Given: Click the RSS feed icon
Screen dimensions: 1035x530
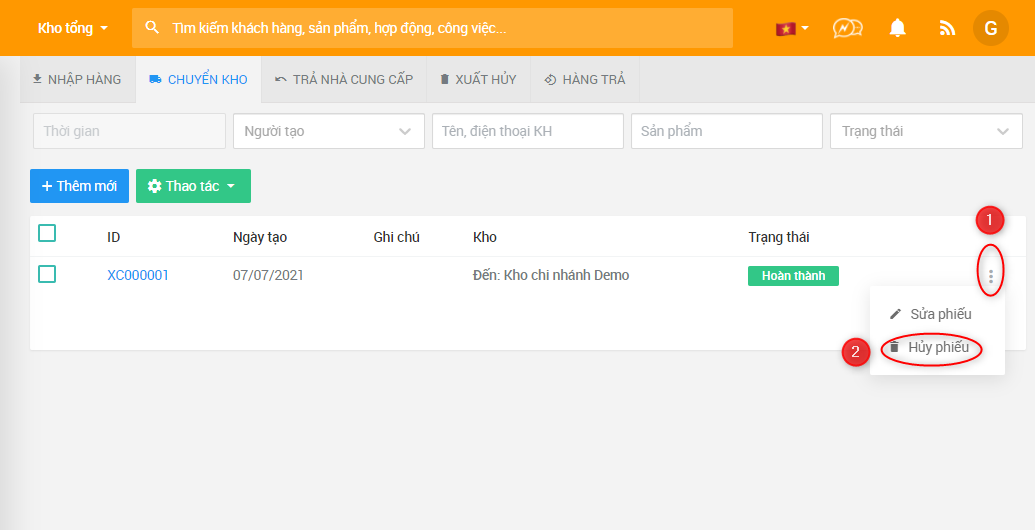Looking at the screenshot, I should pos(947,28).
